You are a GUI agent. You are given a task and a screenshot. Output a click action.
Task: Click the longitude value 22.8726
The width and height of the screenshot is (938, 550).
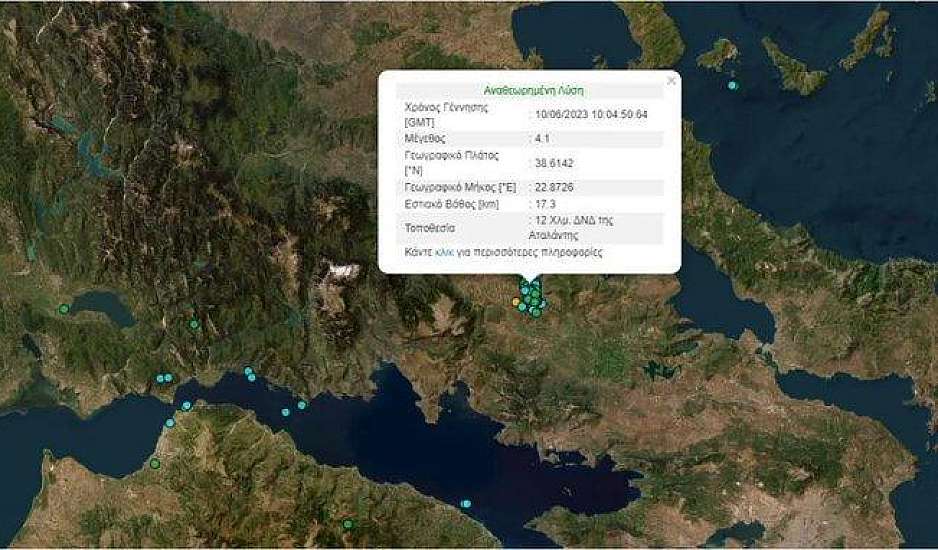point(554,187)
